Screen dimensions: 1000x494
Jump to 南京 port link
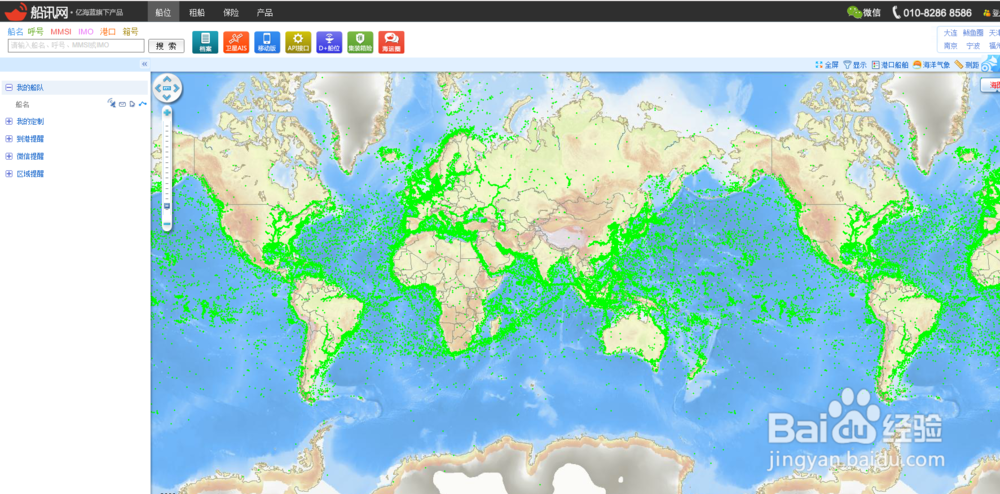(x=950, y=46)
